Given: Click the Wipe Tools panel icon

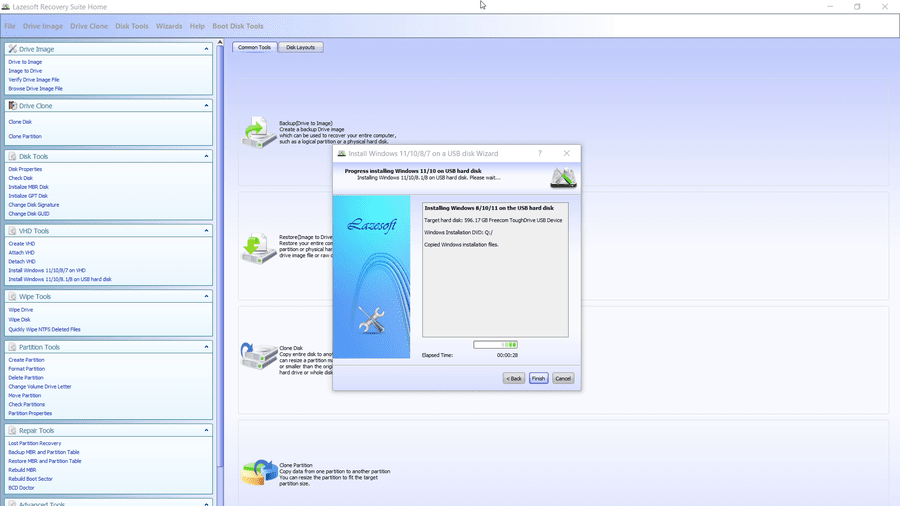Looking at the screenshot, I should [x=12, y=297].
